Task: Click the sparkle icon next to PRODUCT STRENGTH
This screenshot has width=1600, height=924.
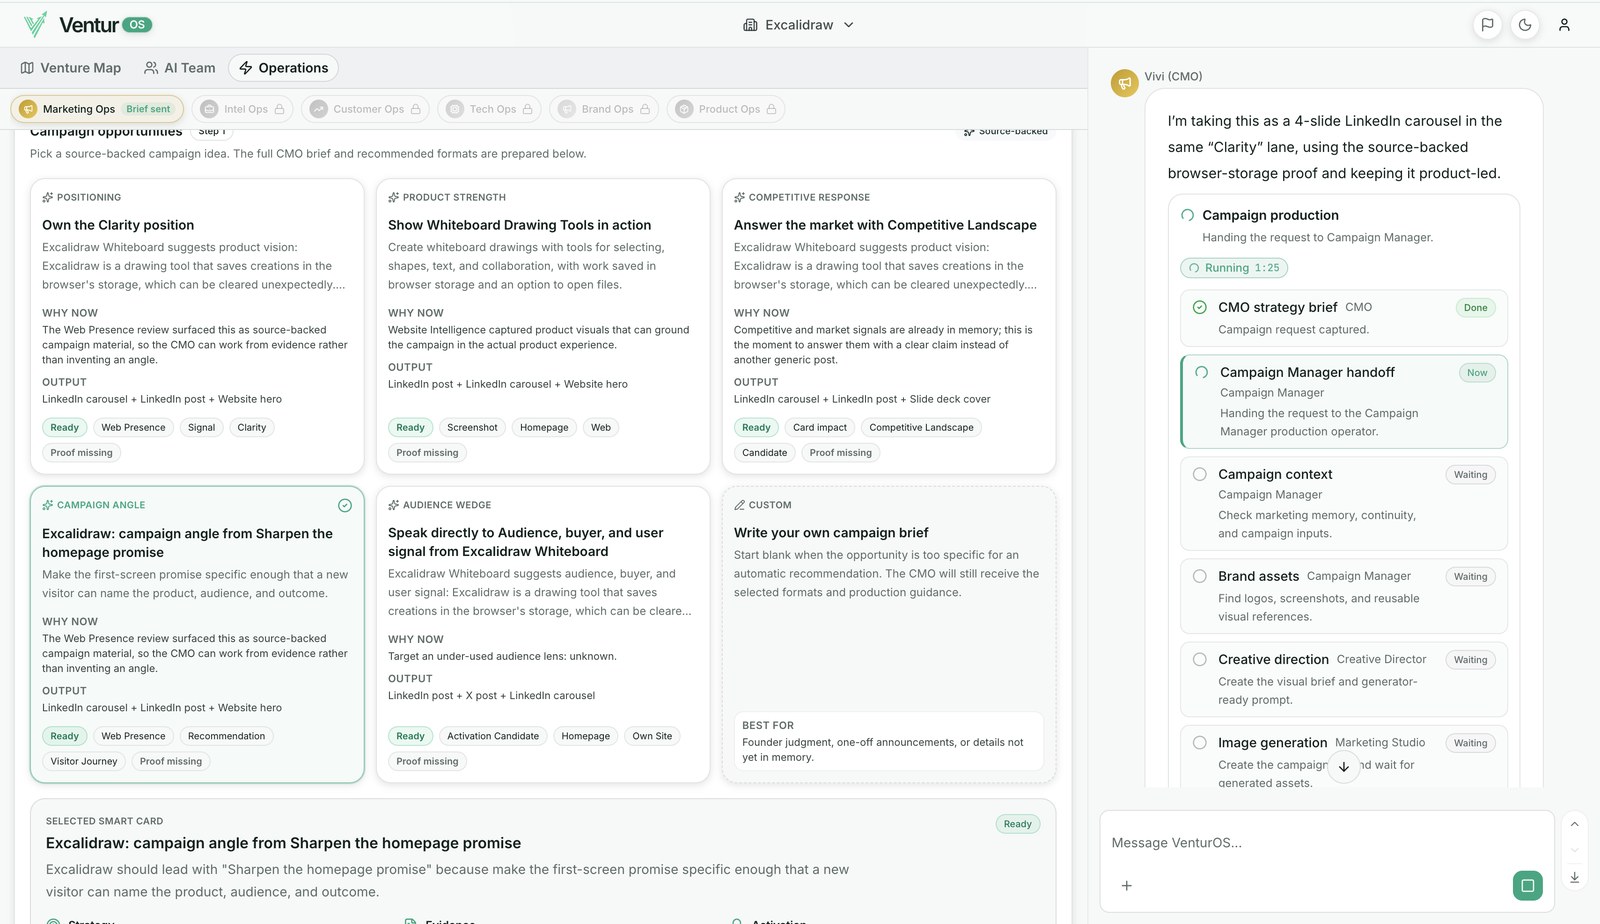Action: click(394, 198)
